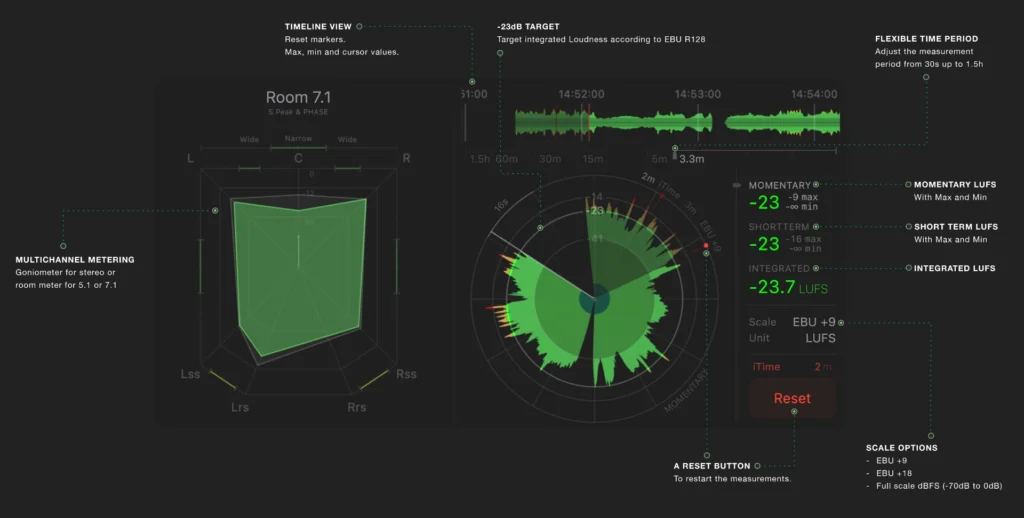Click the SHORTTERM heading
The image size is (1024, 518).
coord(778,227)
